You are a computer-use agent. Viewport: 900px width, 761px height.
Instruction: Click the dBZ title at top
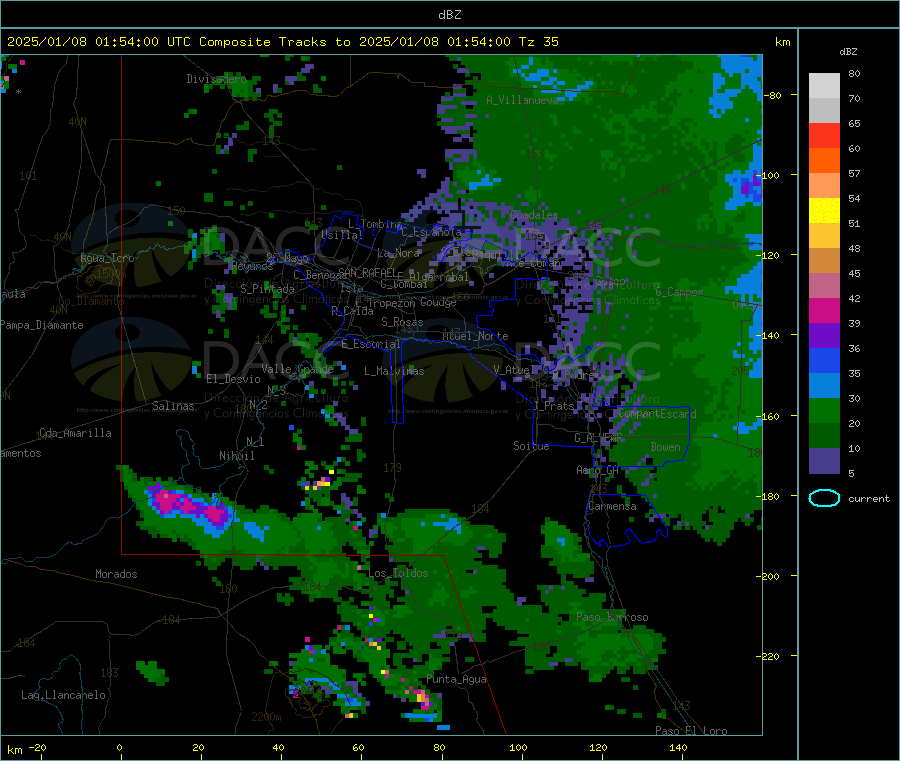(449, 15)
